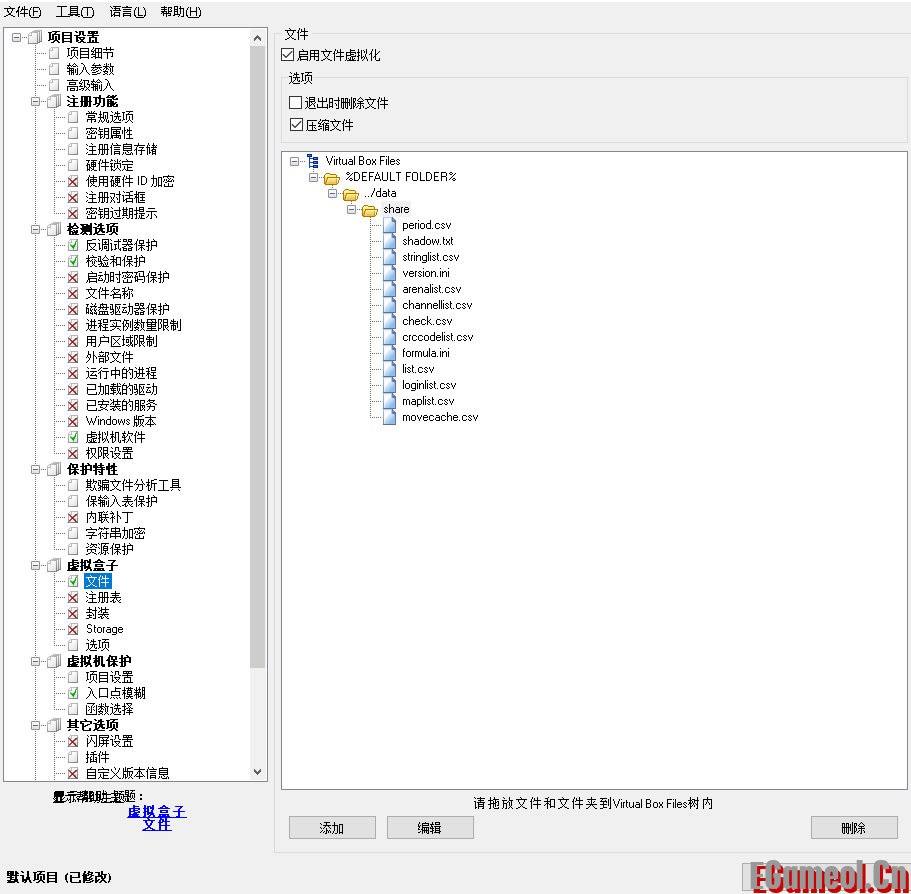Collapse the Virtual Box Files tree node

point(293,160)
